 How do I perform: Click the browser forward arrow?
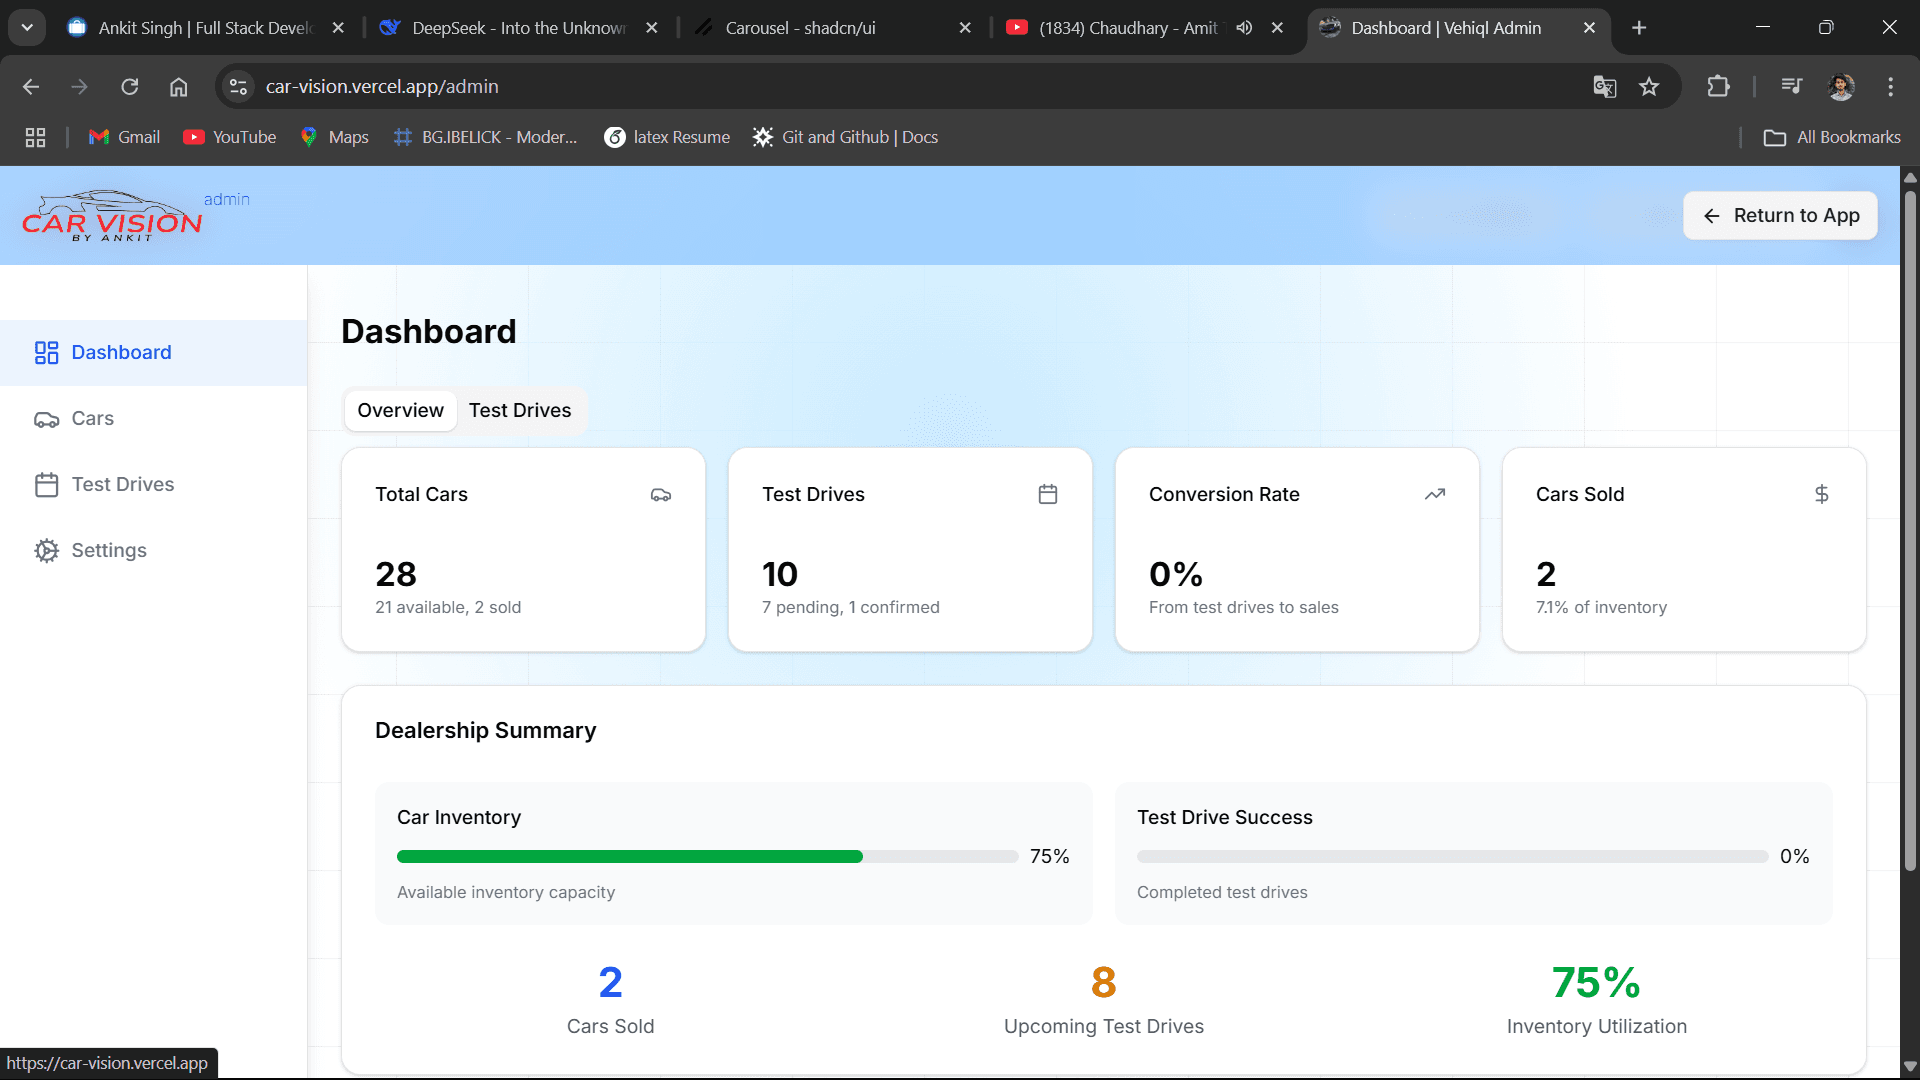pos(80,87)
